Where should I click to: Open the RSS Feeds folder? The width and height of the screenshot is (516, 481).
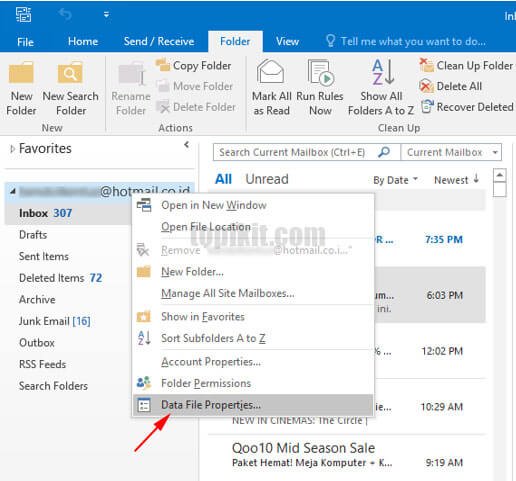coord(42,364)
